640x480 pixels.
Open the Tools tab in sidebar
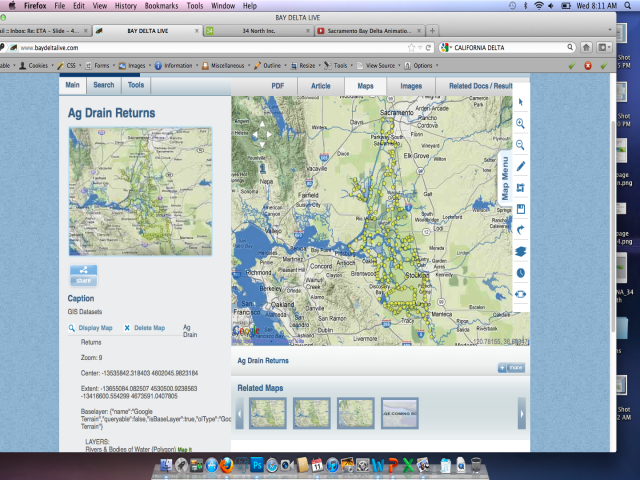coord(136,85)
